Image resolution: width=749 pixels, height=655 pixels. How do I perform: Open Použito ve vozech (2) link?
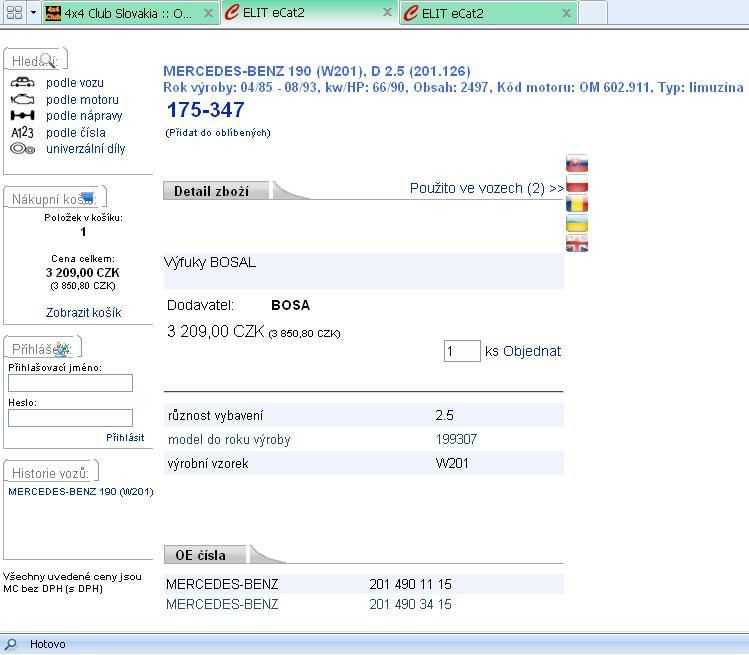point(487,188)
